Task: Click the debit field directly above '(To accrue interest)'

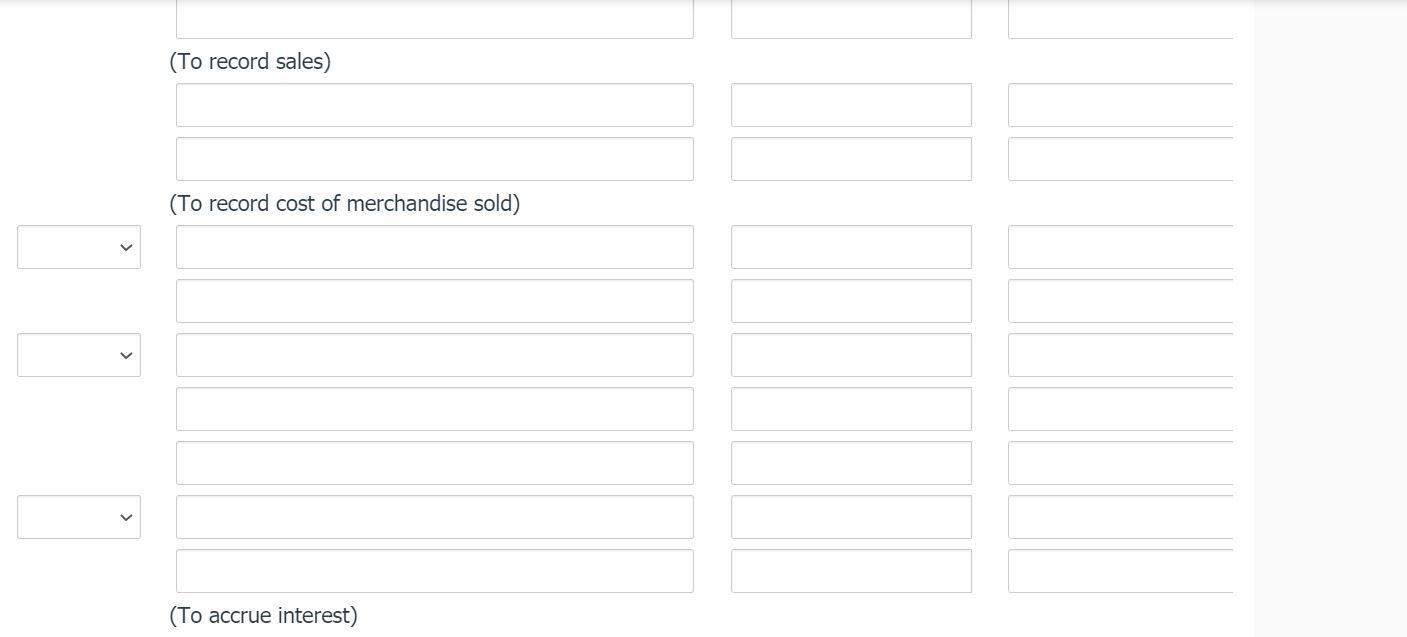Action: [x=851, y=570]
